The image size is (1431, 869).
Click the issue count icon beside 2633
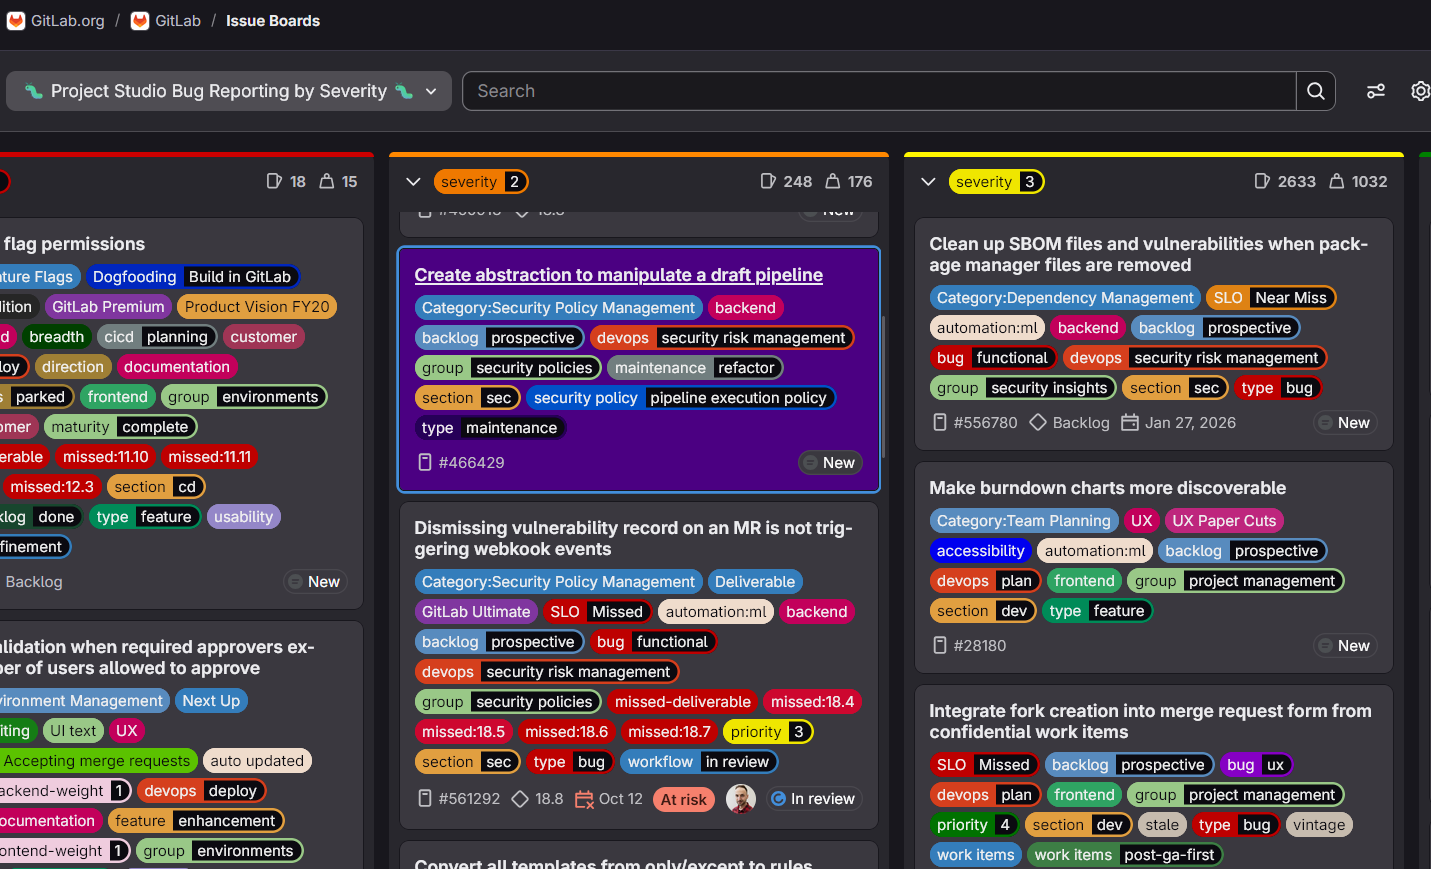(1262, 181)
